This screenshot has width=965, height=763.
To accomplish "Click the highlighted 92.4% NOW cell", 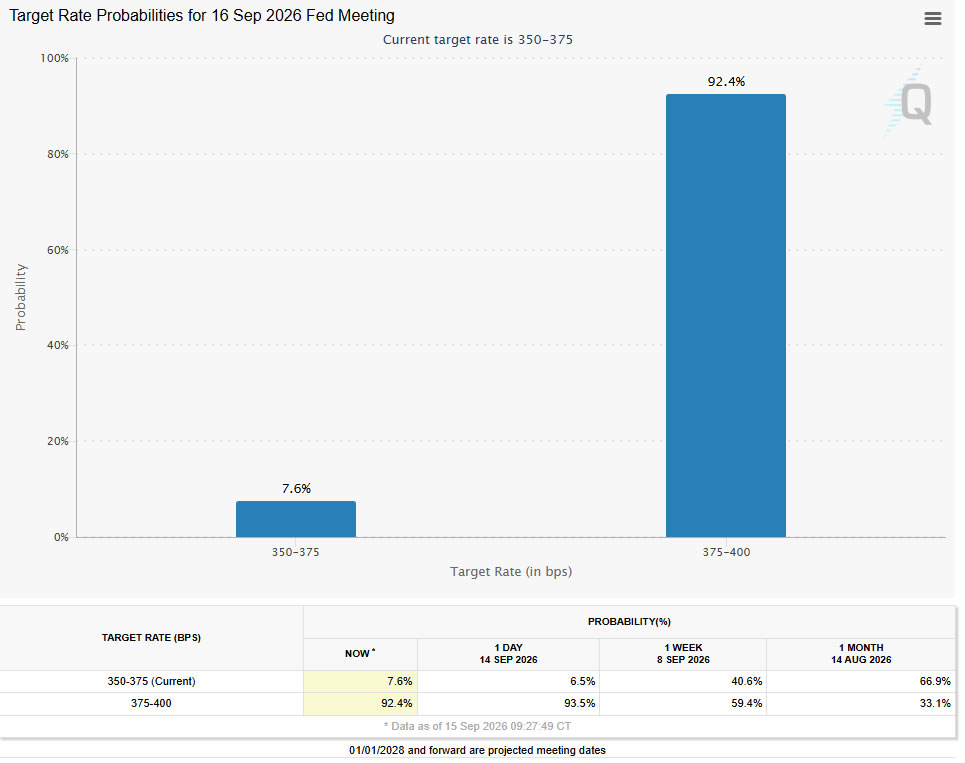I will 361,704.
